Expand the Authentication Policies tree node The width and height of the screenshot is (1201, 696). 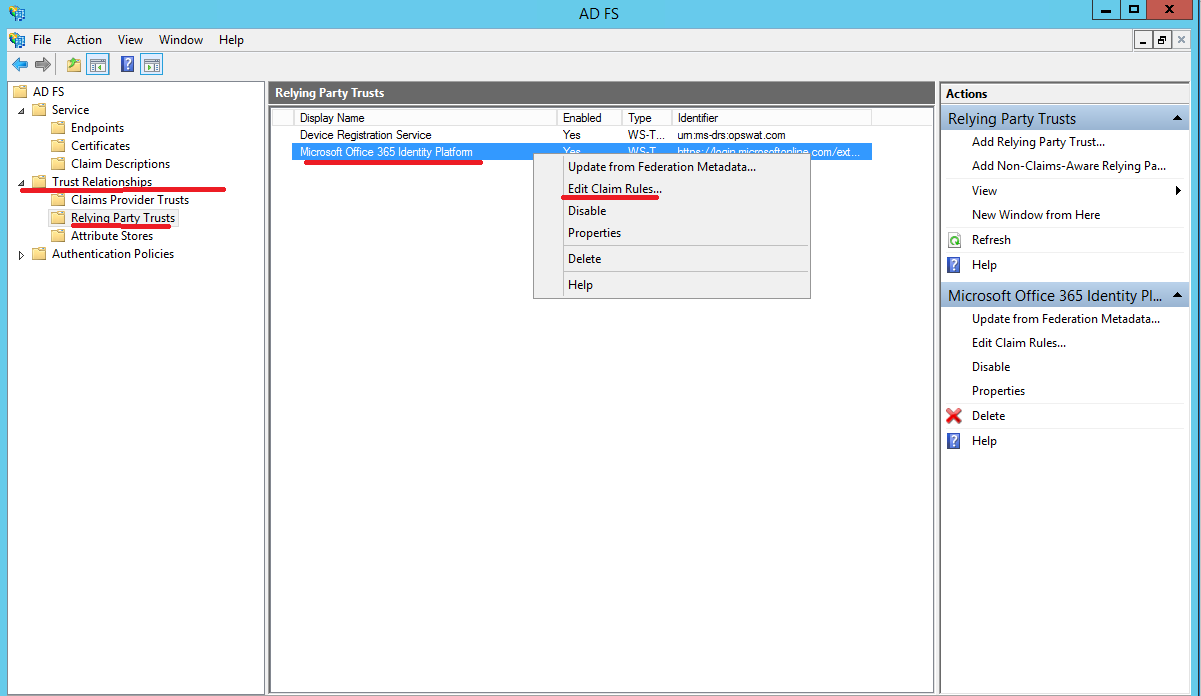pos(22,255)
